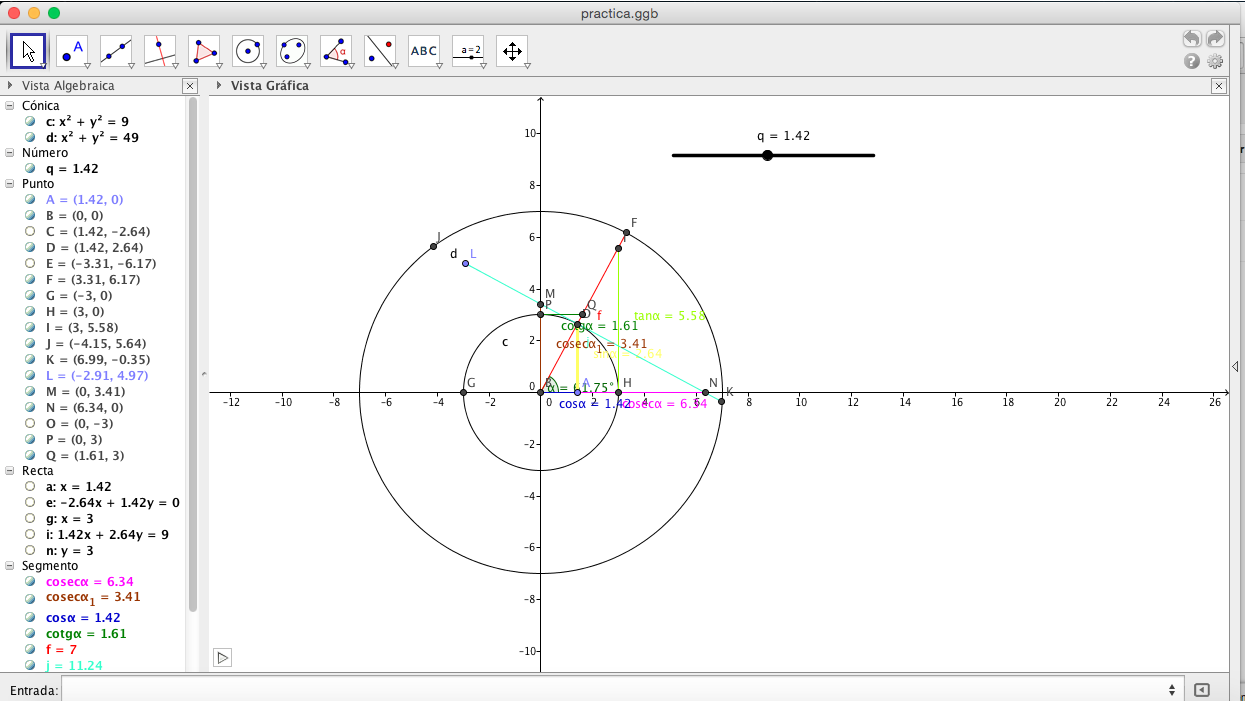The image size is (1245, 701).
Task: Select the Circle with Center tool
Action: click(247, 49)
